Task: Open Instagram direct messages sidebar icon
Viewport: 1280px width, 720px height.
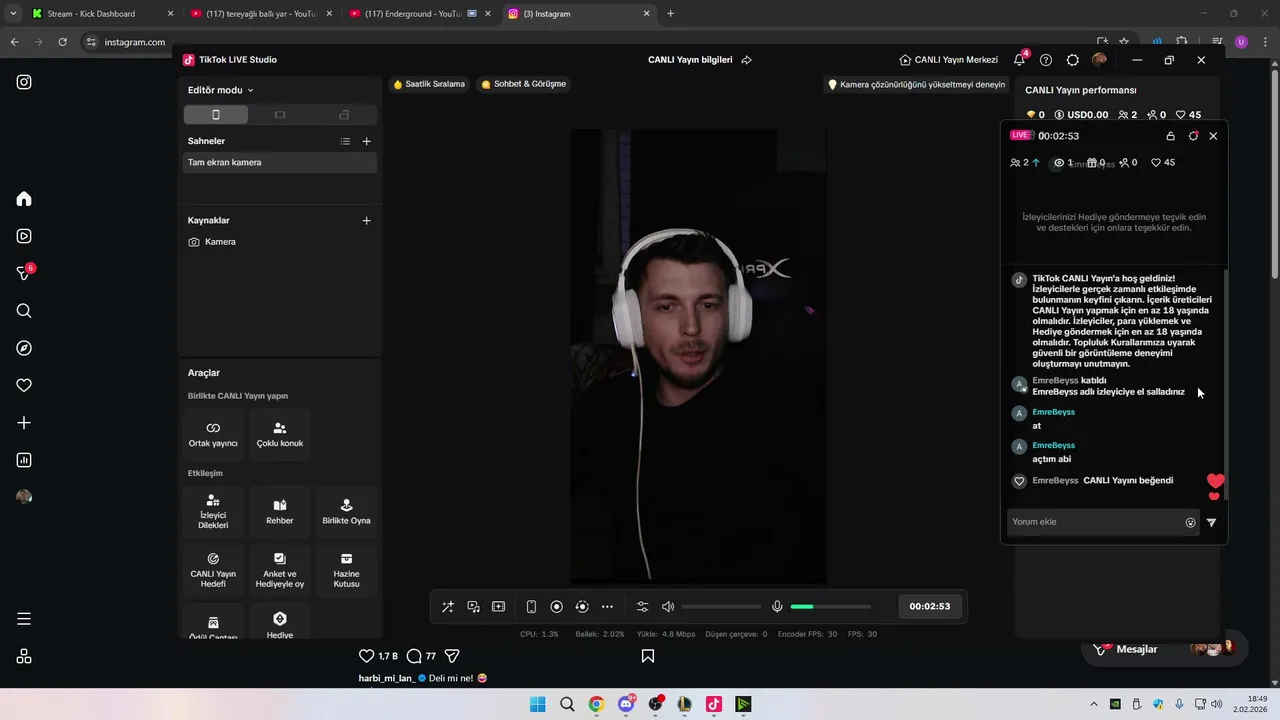Action: point(24,273)
